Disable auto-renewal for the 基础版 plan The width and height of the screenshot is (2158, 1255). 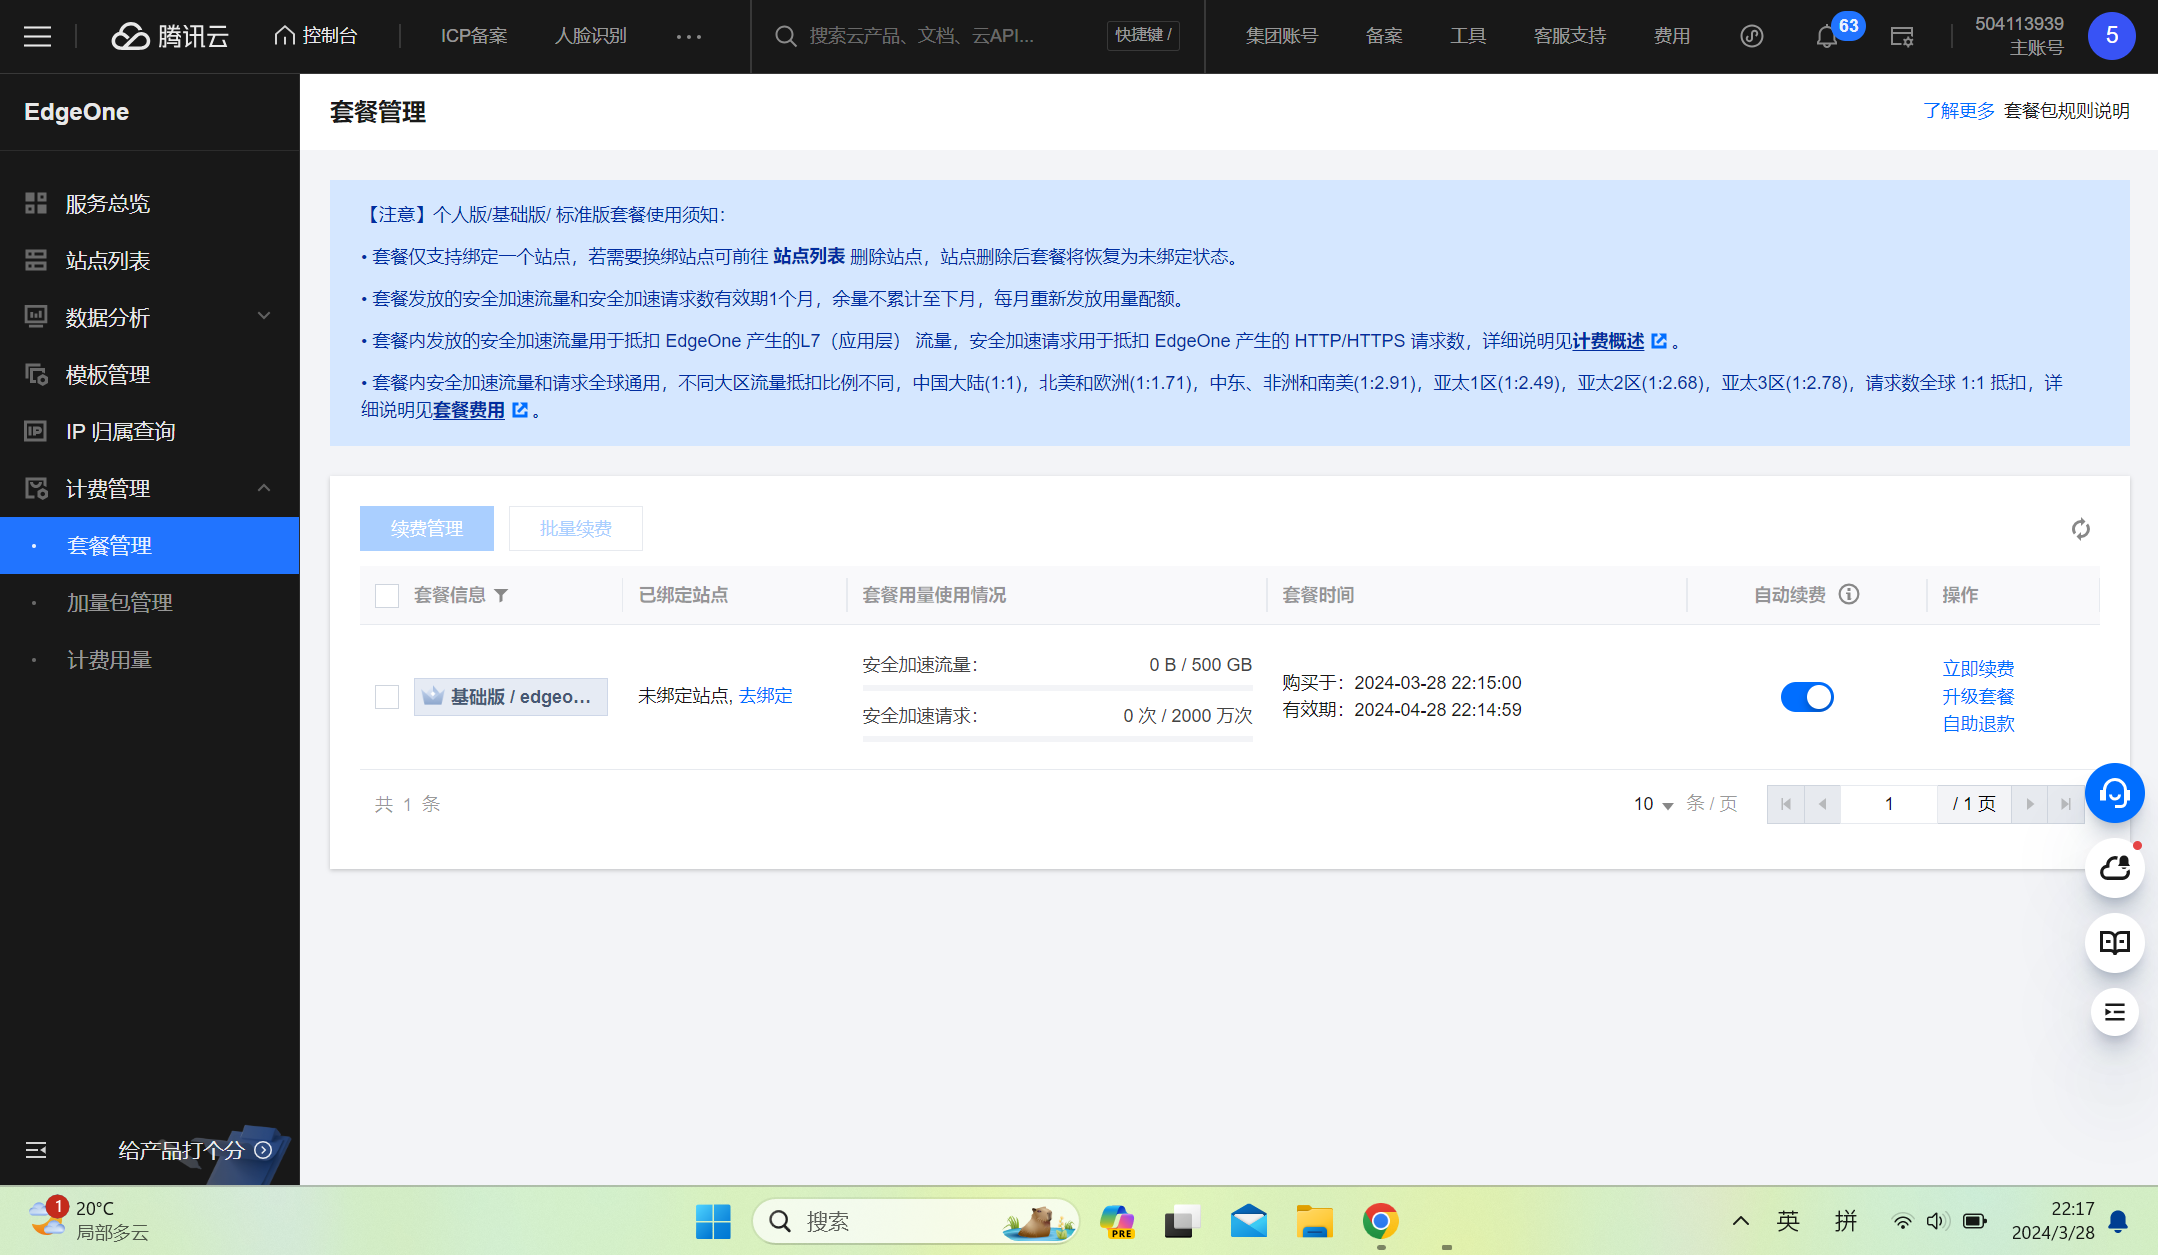tap(1807, 696)
